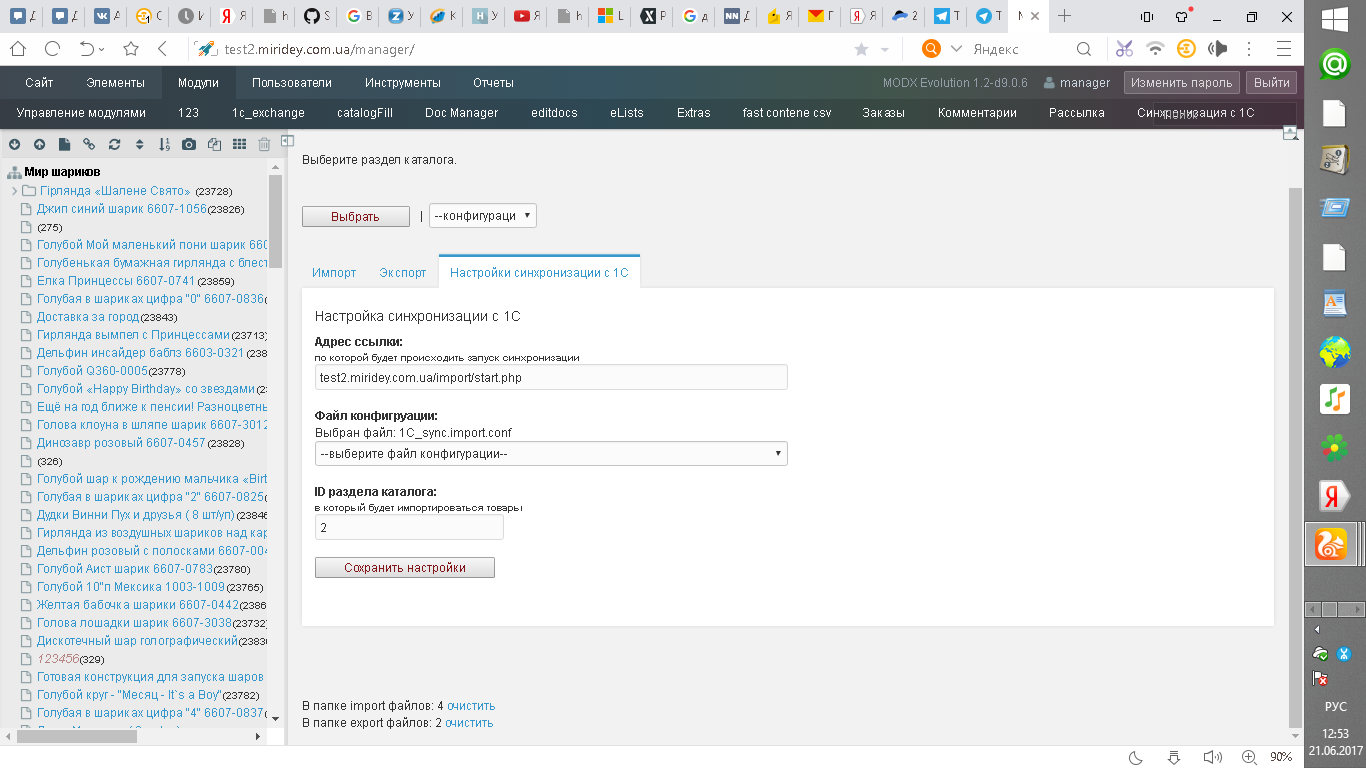This screenshot has width=1366, height=768.
Task: Click the camera icon in the tree toolbar
Action: click(x=190, y=145)
